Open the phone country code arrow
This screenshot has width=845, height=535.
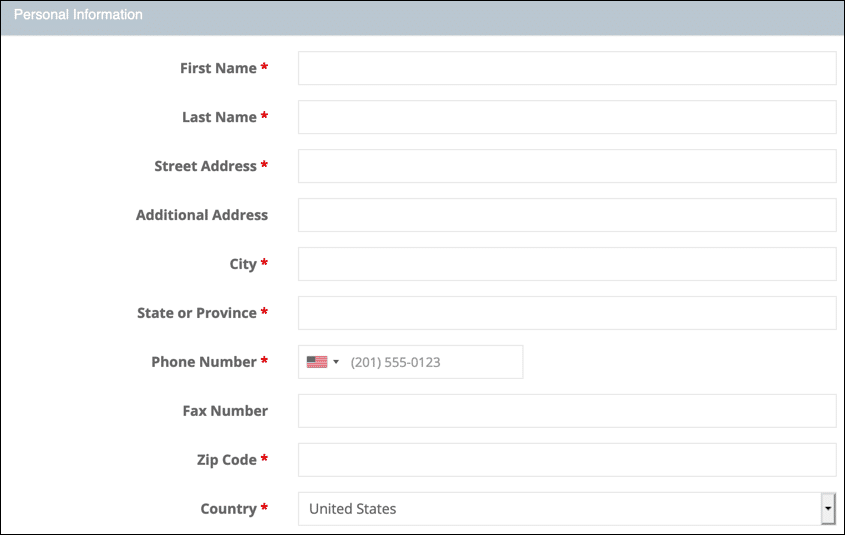[x=336, y=362]
